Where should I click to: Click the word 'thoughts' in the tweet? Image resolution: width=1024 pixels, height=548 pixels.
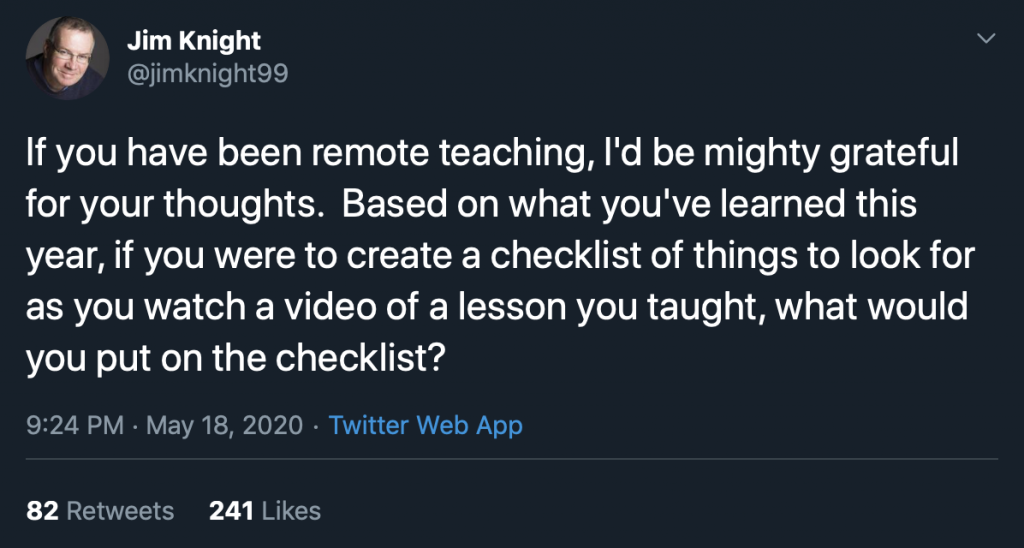click(x=242, y=205)
